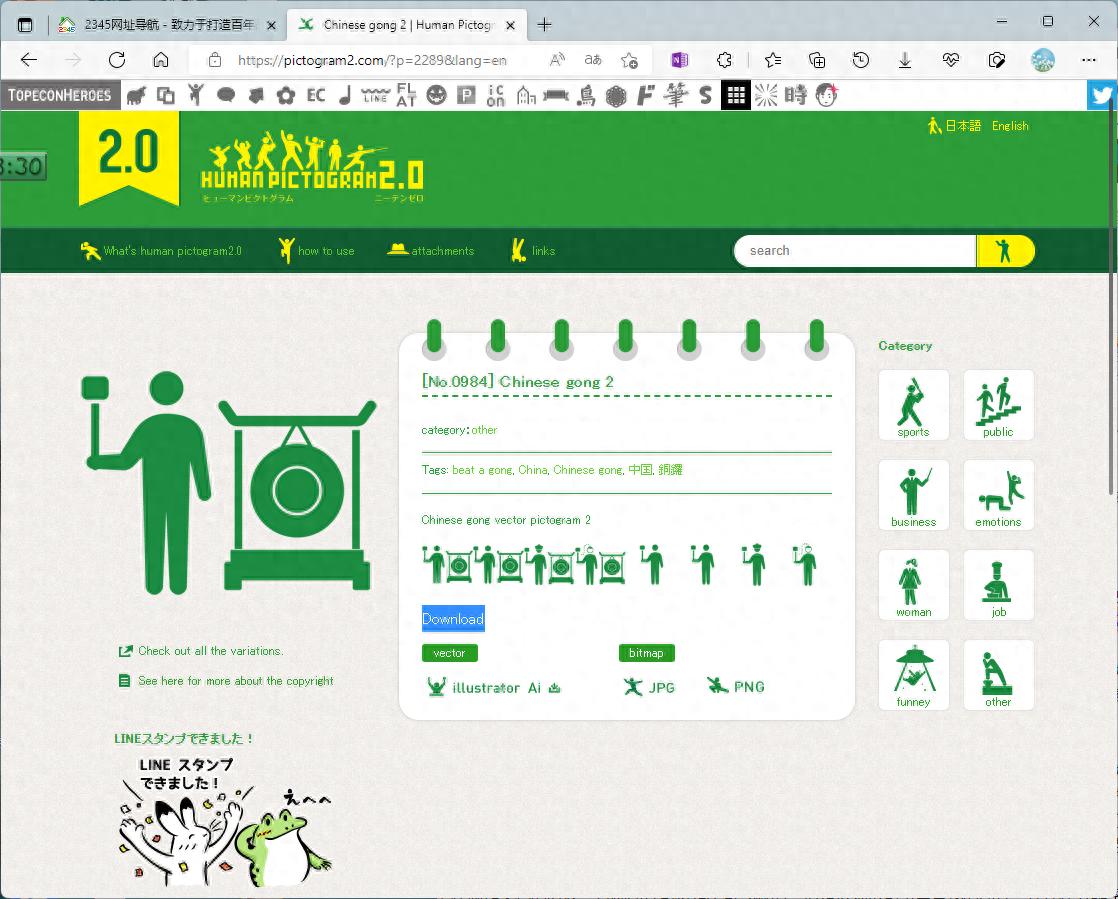Download the illustrator Ai vector file
The image size is (1118, 899).
[493, 687]
